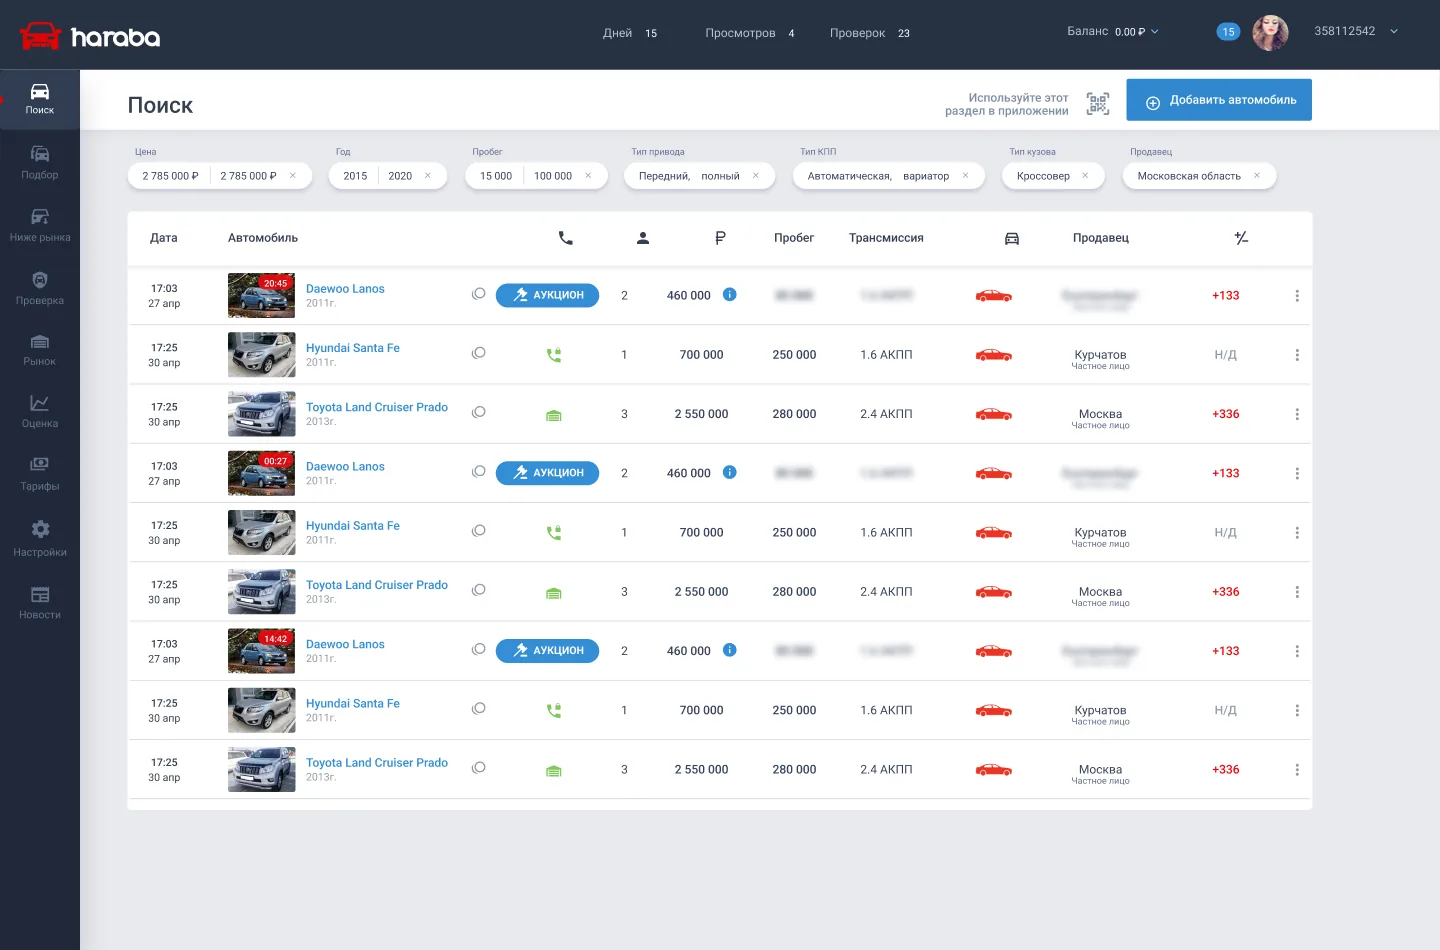
Task: Sort by person column header icon
Action: (643, 238)
